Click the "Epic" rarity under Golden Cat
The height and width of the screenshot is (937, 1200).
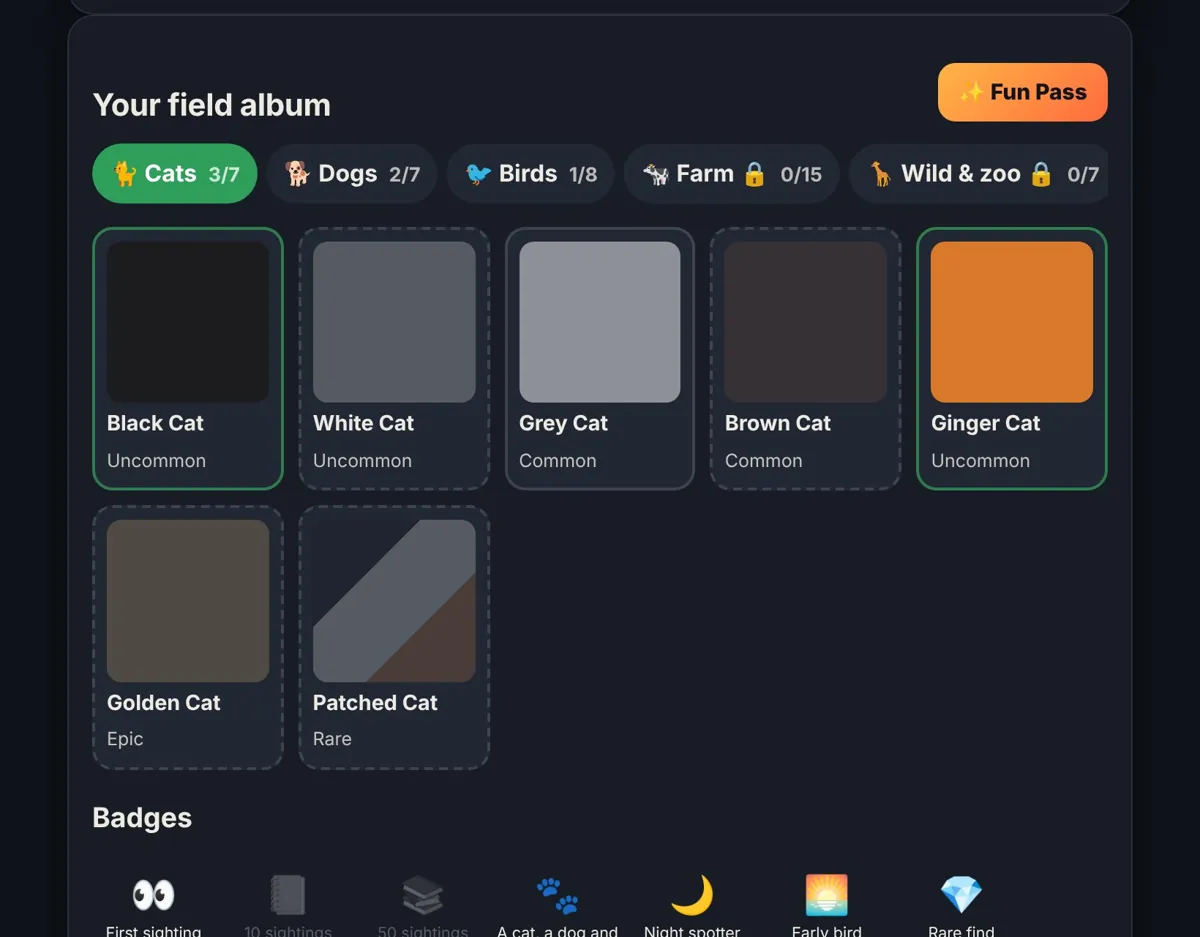pos(125,739)
